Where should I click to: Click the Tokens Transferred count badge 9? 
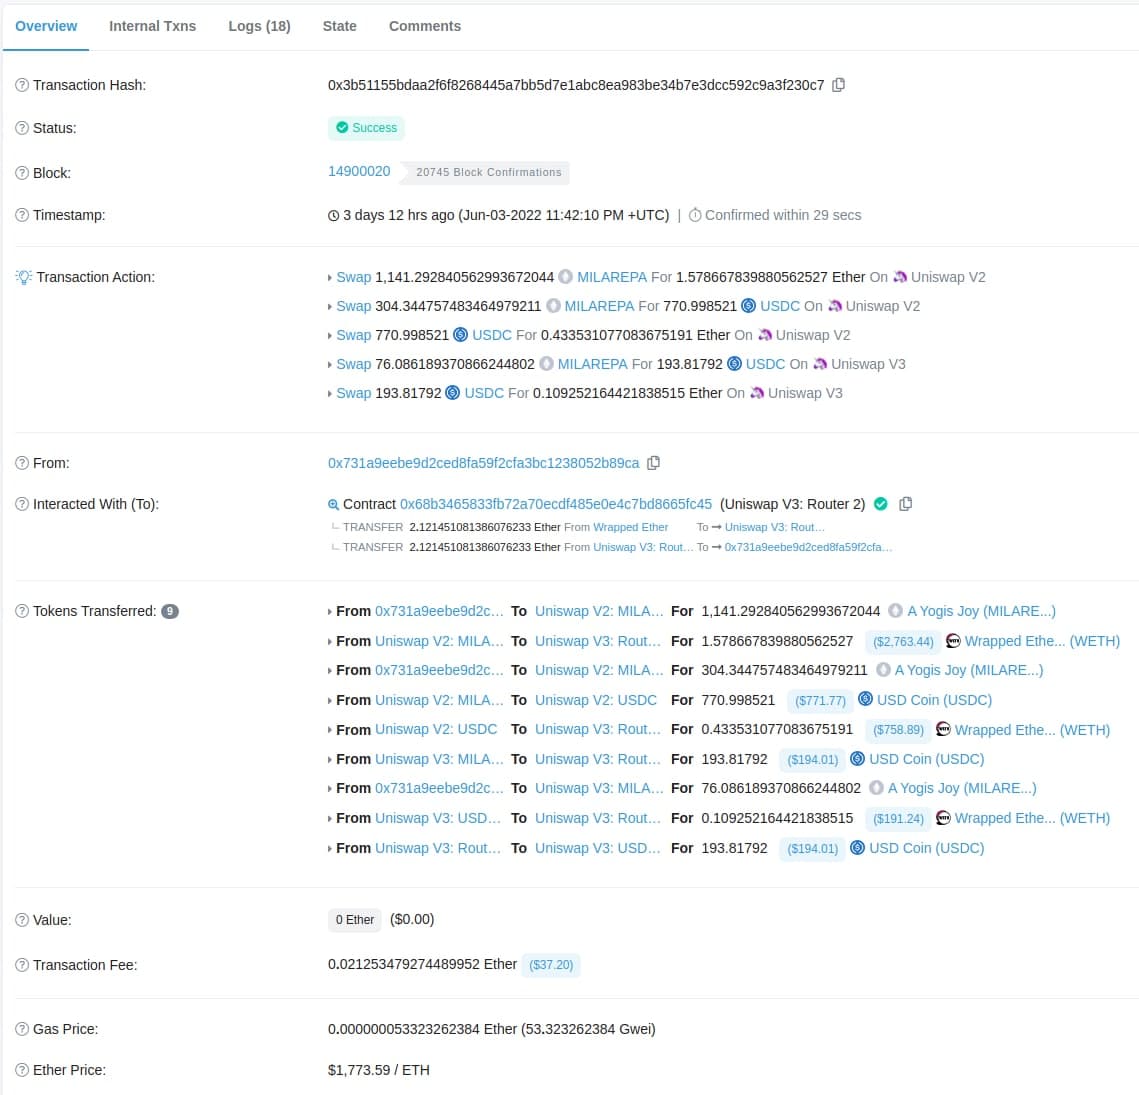coord(170,611)
